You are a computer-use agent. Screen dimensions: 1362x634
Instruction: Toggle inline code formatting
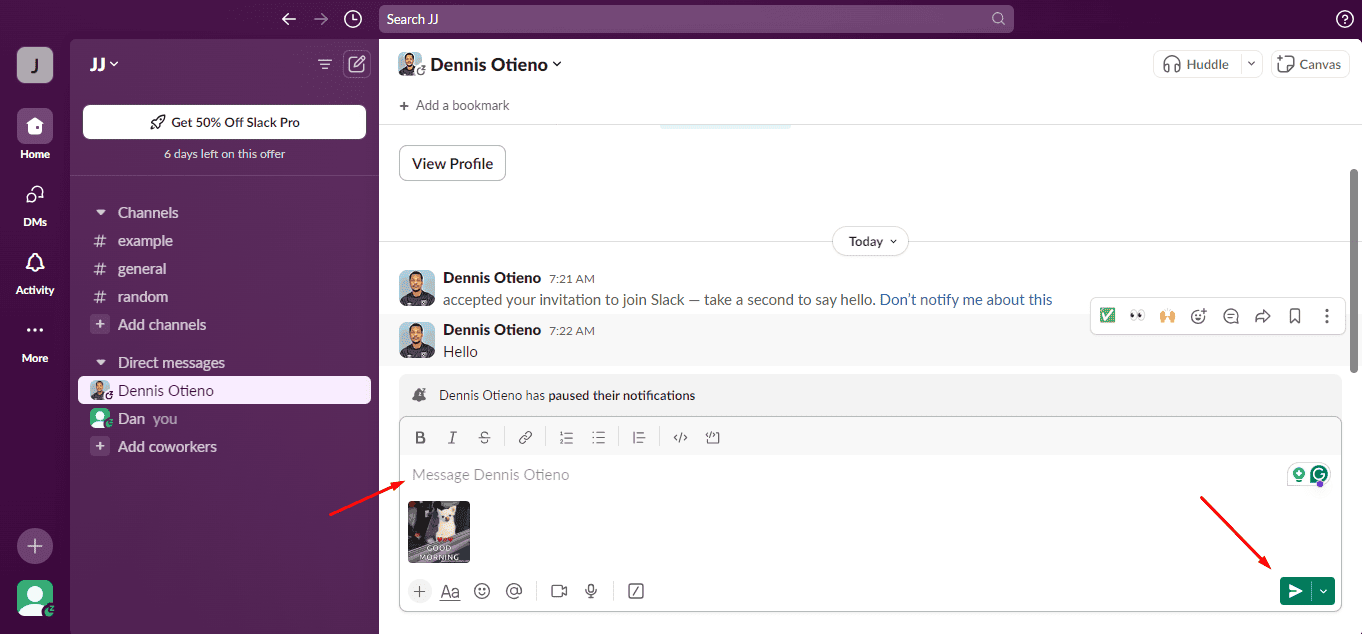pyautogui.click(x=680, y=437)
